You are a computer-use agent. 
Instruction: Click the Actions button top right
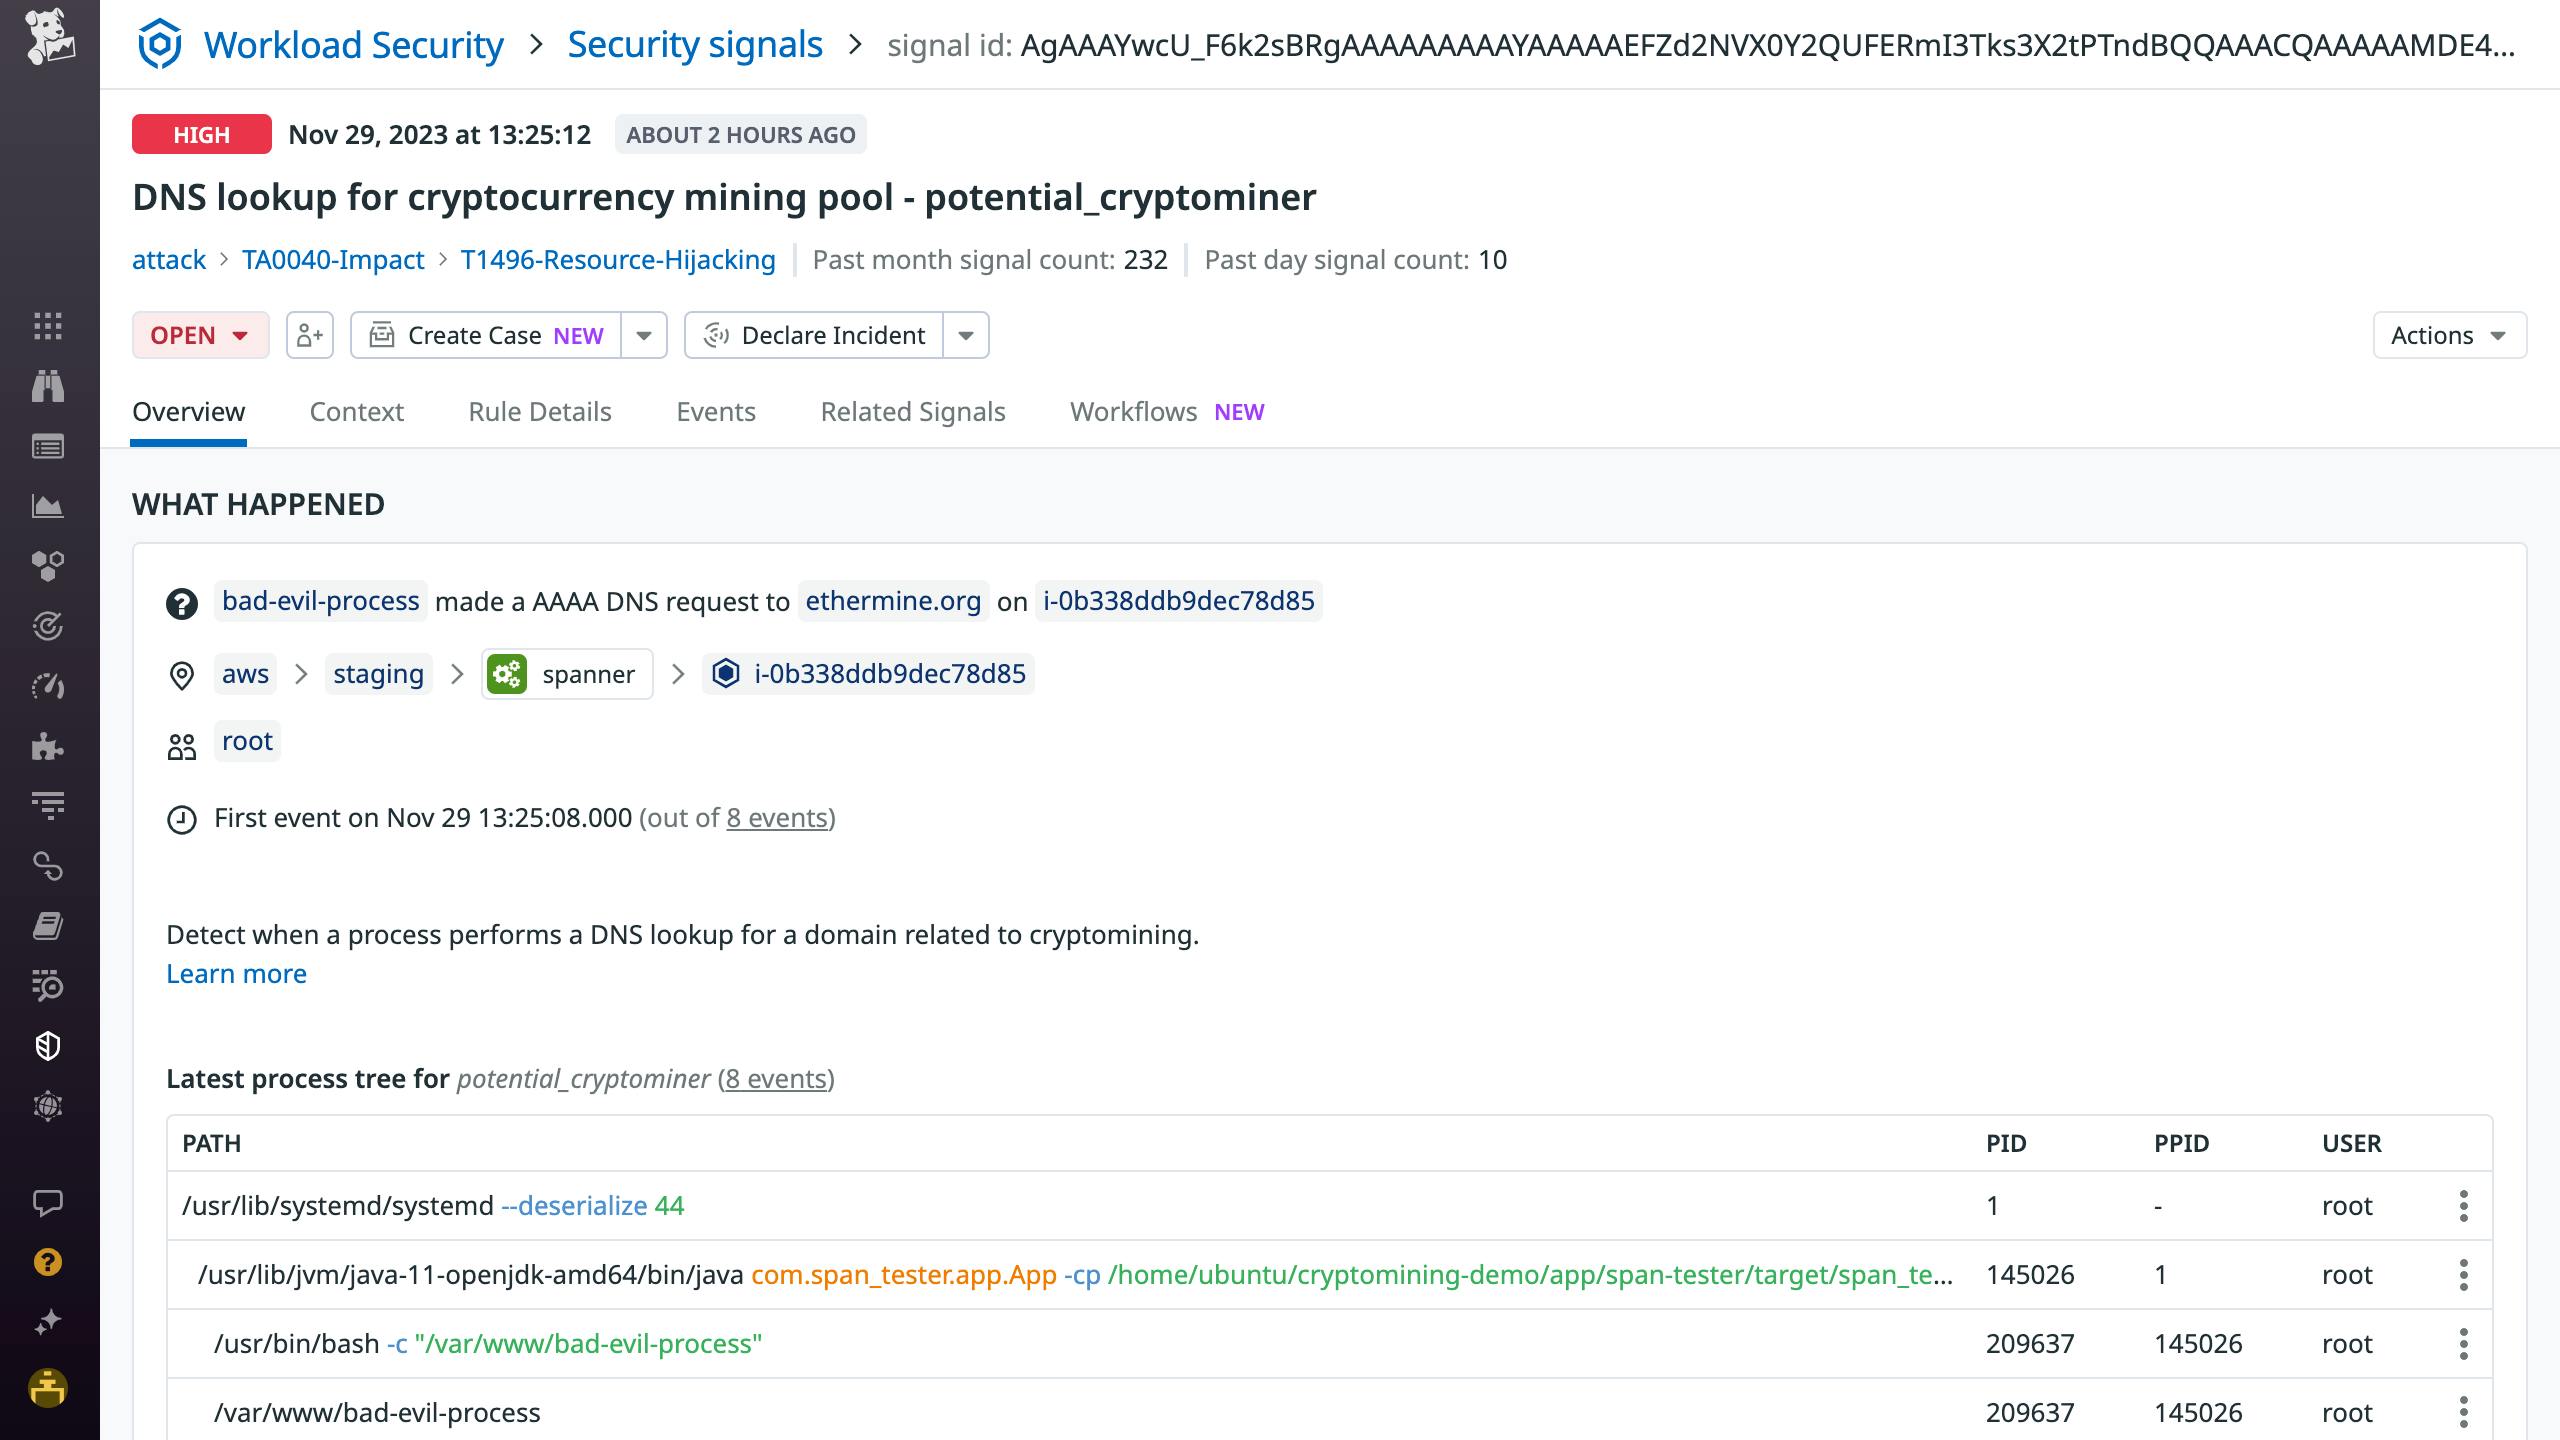point(2449,334)
